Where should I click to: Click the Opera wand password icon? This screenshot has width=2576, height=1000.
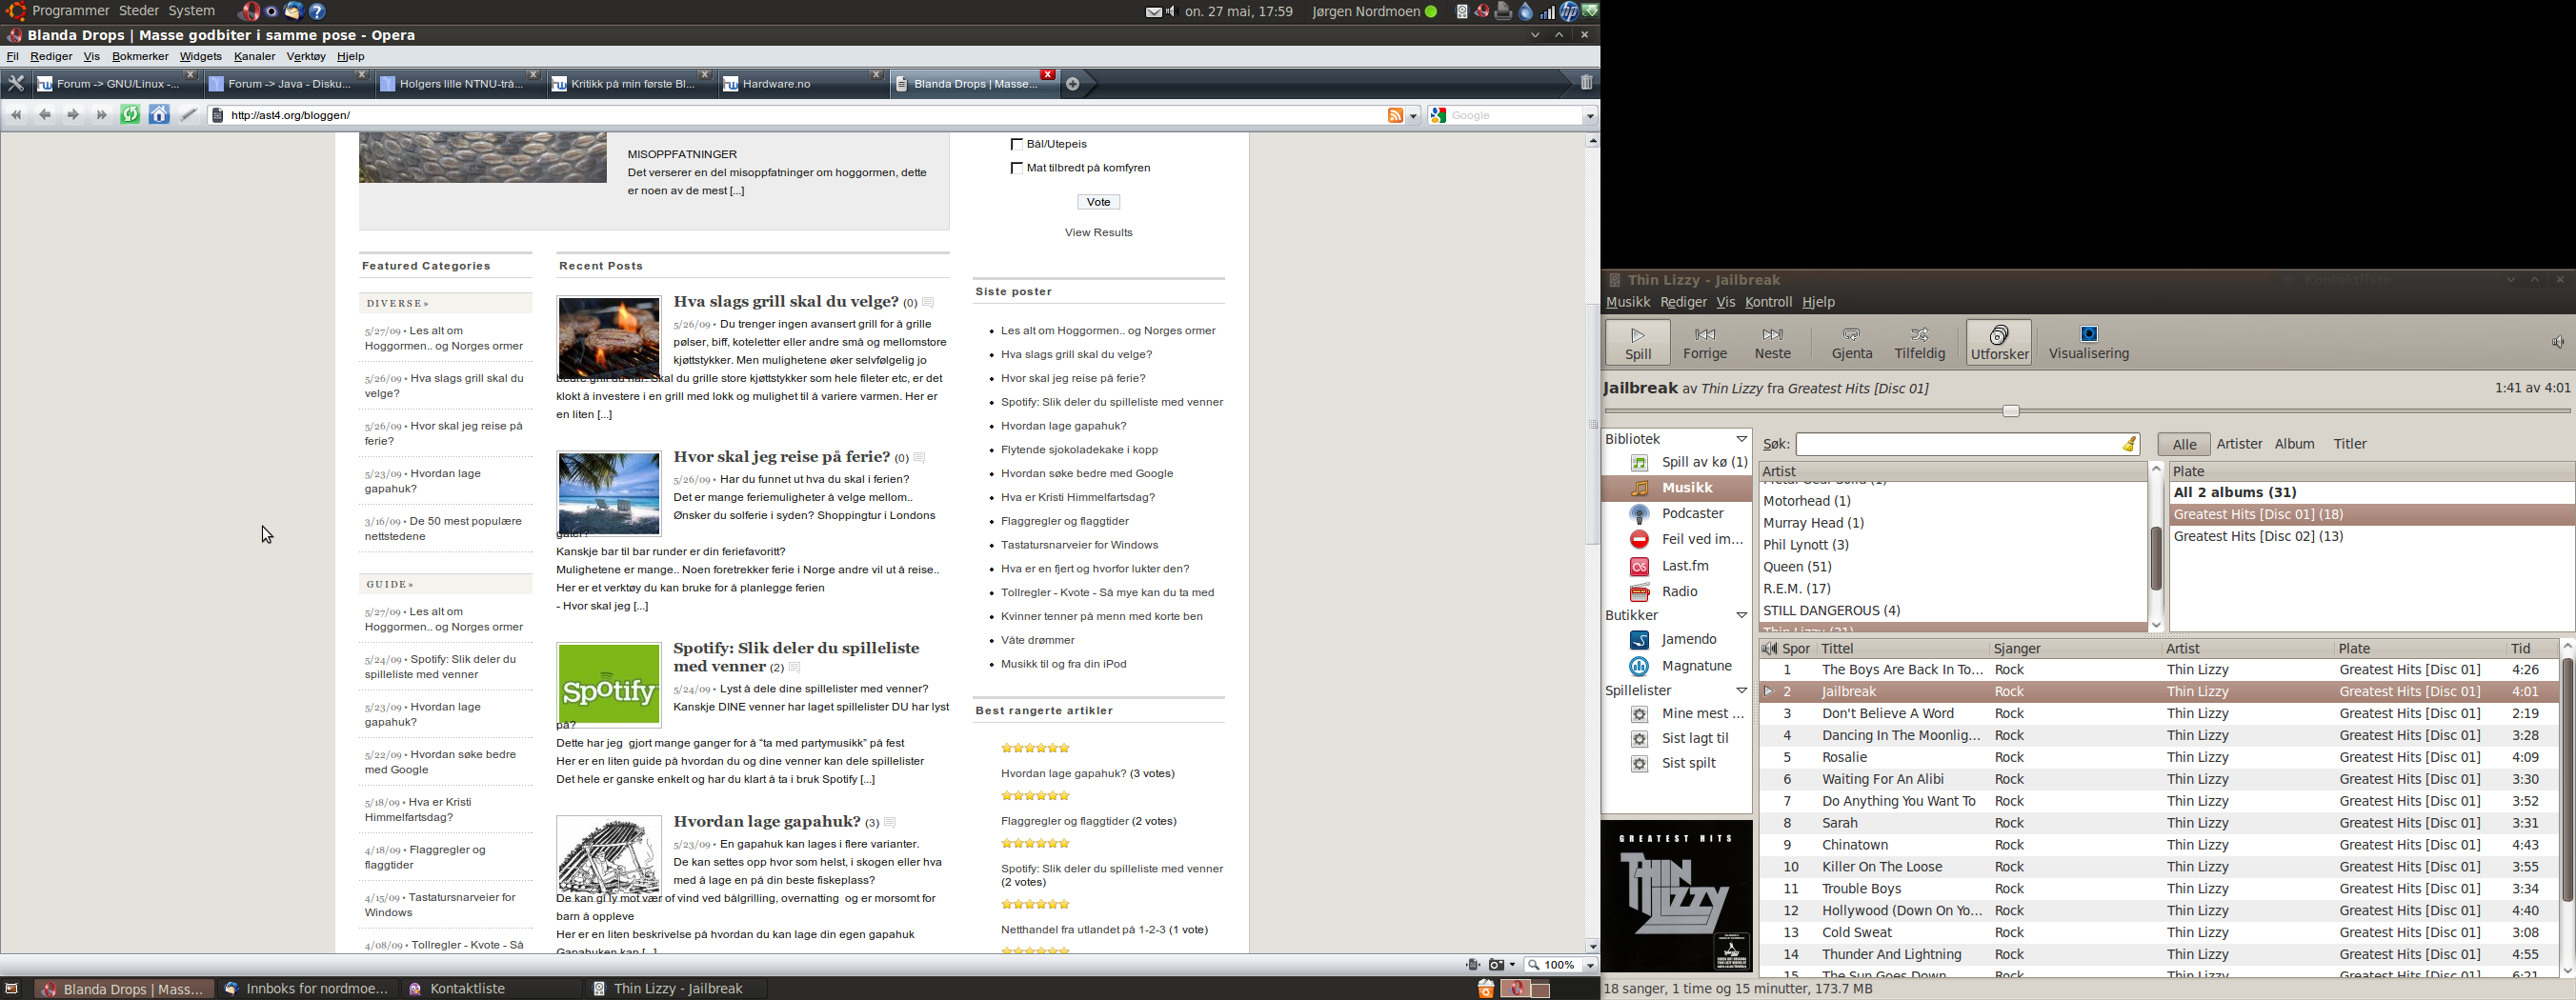[188, 115]
